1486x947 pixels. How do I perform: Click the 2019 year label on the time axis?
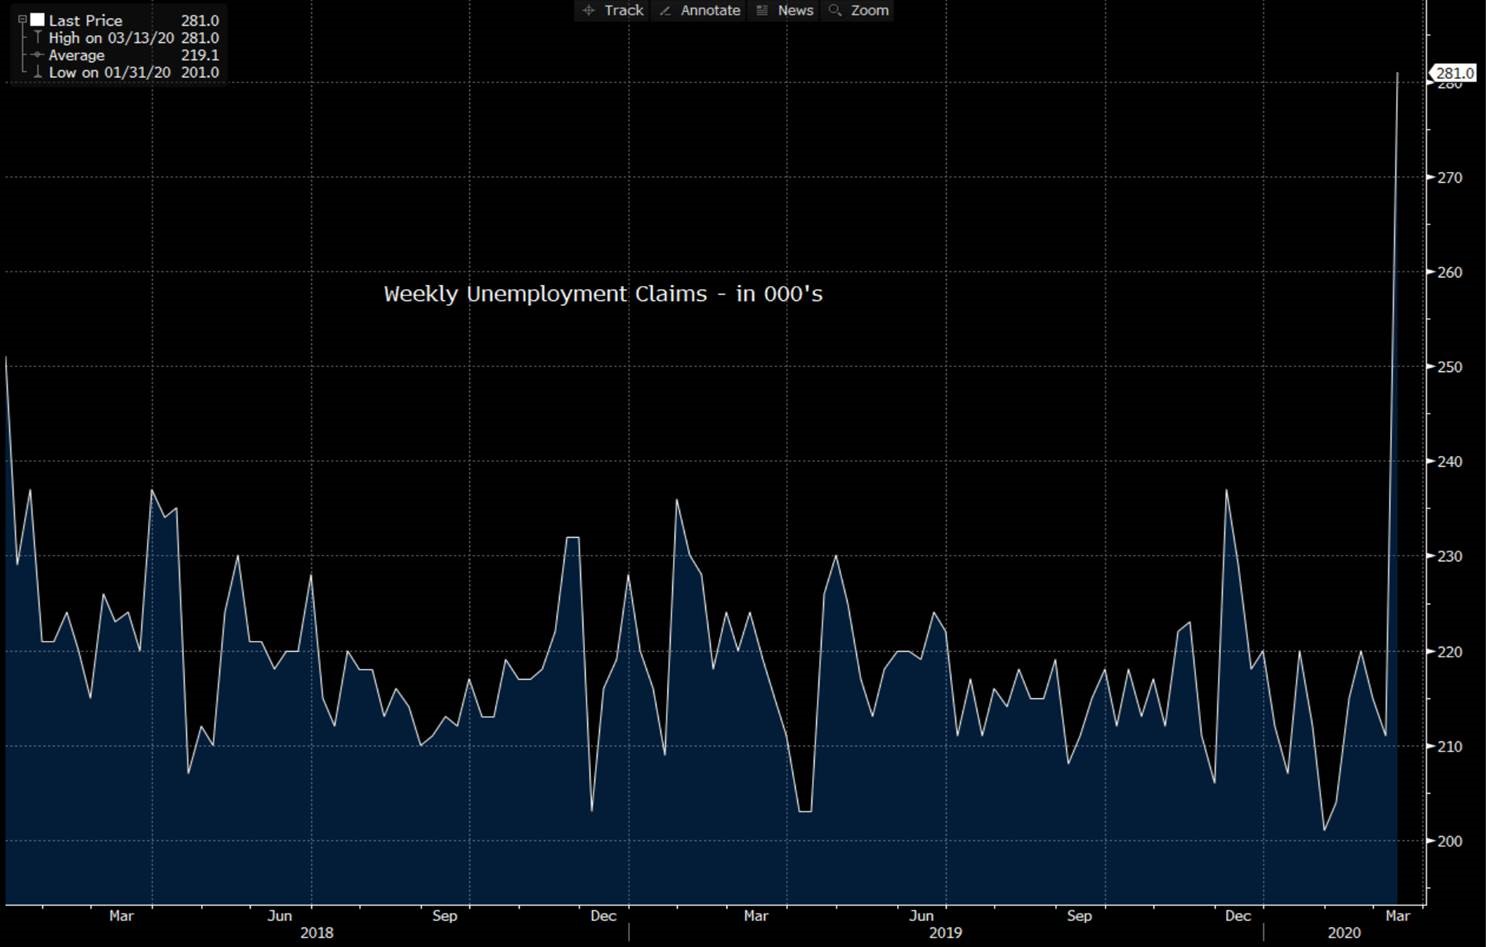click(945, 932)
